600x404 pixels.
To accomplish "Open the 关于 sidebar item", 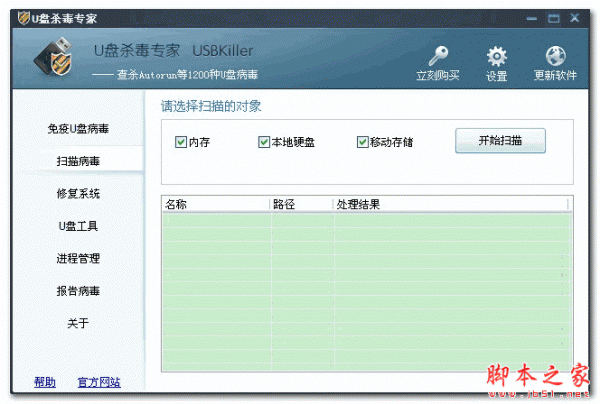I will 78,323.
